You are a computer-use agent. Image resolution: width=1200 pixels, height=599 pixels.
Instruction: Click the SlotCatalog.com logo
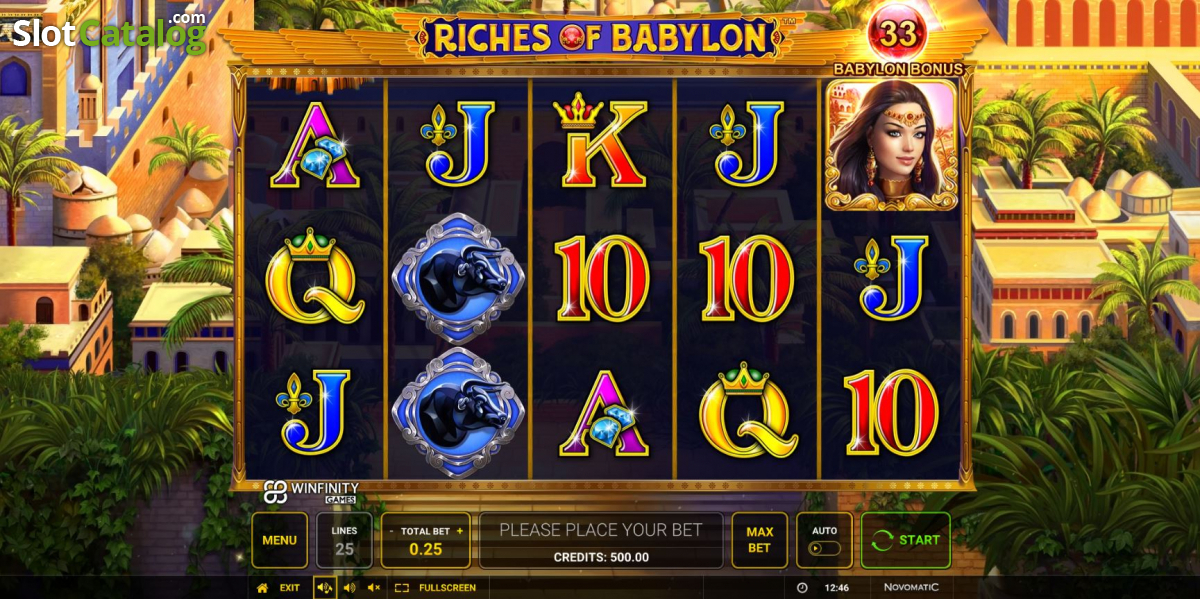tap(109, 30)
